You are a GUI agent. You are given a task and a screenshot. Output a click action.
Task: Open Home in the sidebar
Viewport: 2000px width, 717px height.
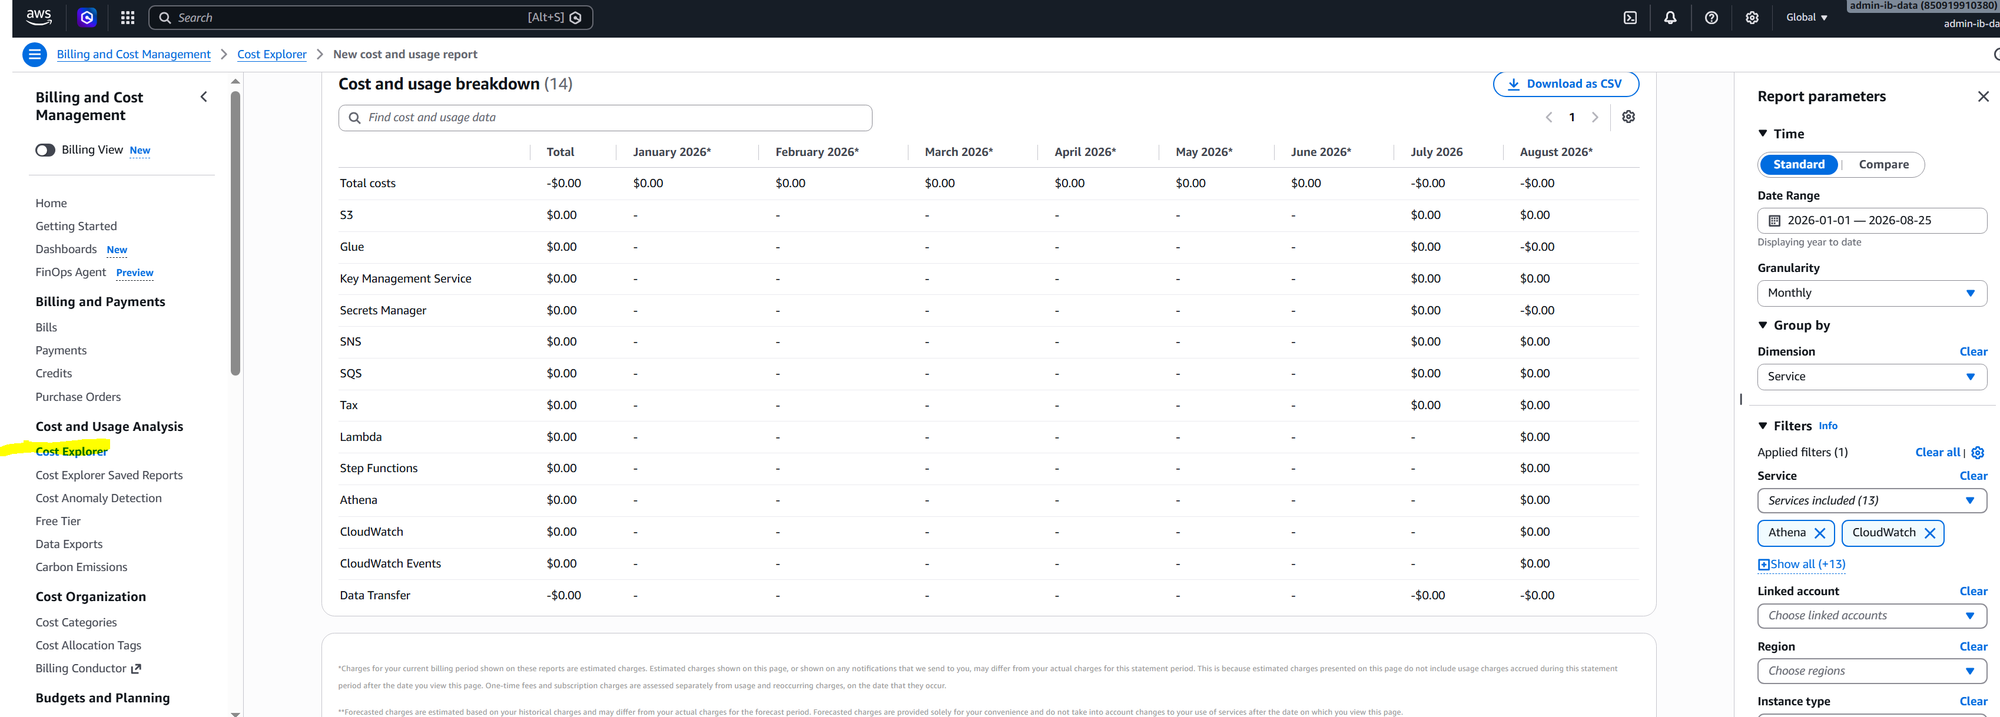[x=51, y=203]
